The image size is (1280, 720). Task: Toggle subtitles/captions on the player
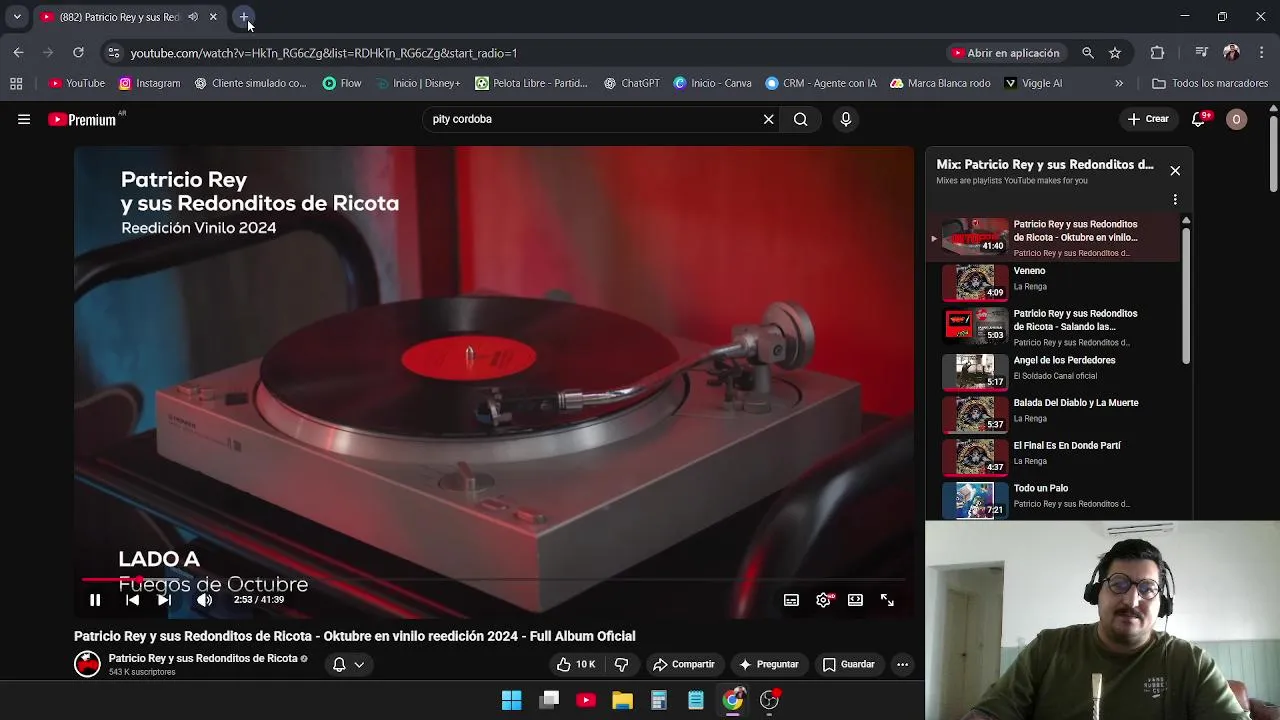791,600
